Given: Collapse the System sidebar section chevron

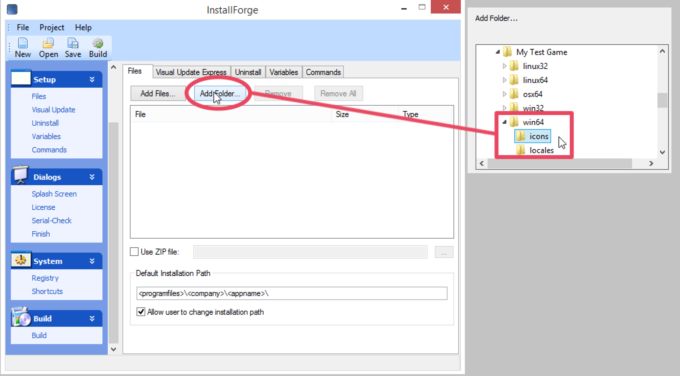Looking at the screenshot, I should [x=92, y=261].
